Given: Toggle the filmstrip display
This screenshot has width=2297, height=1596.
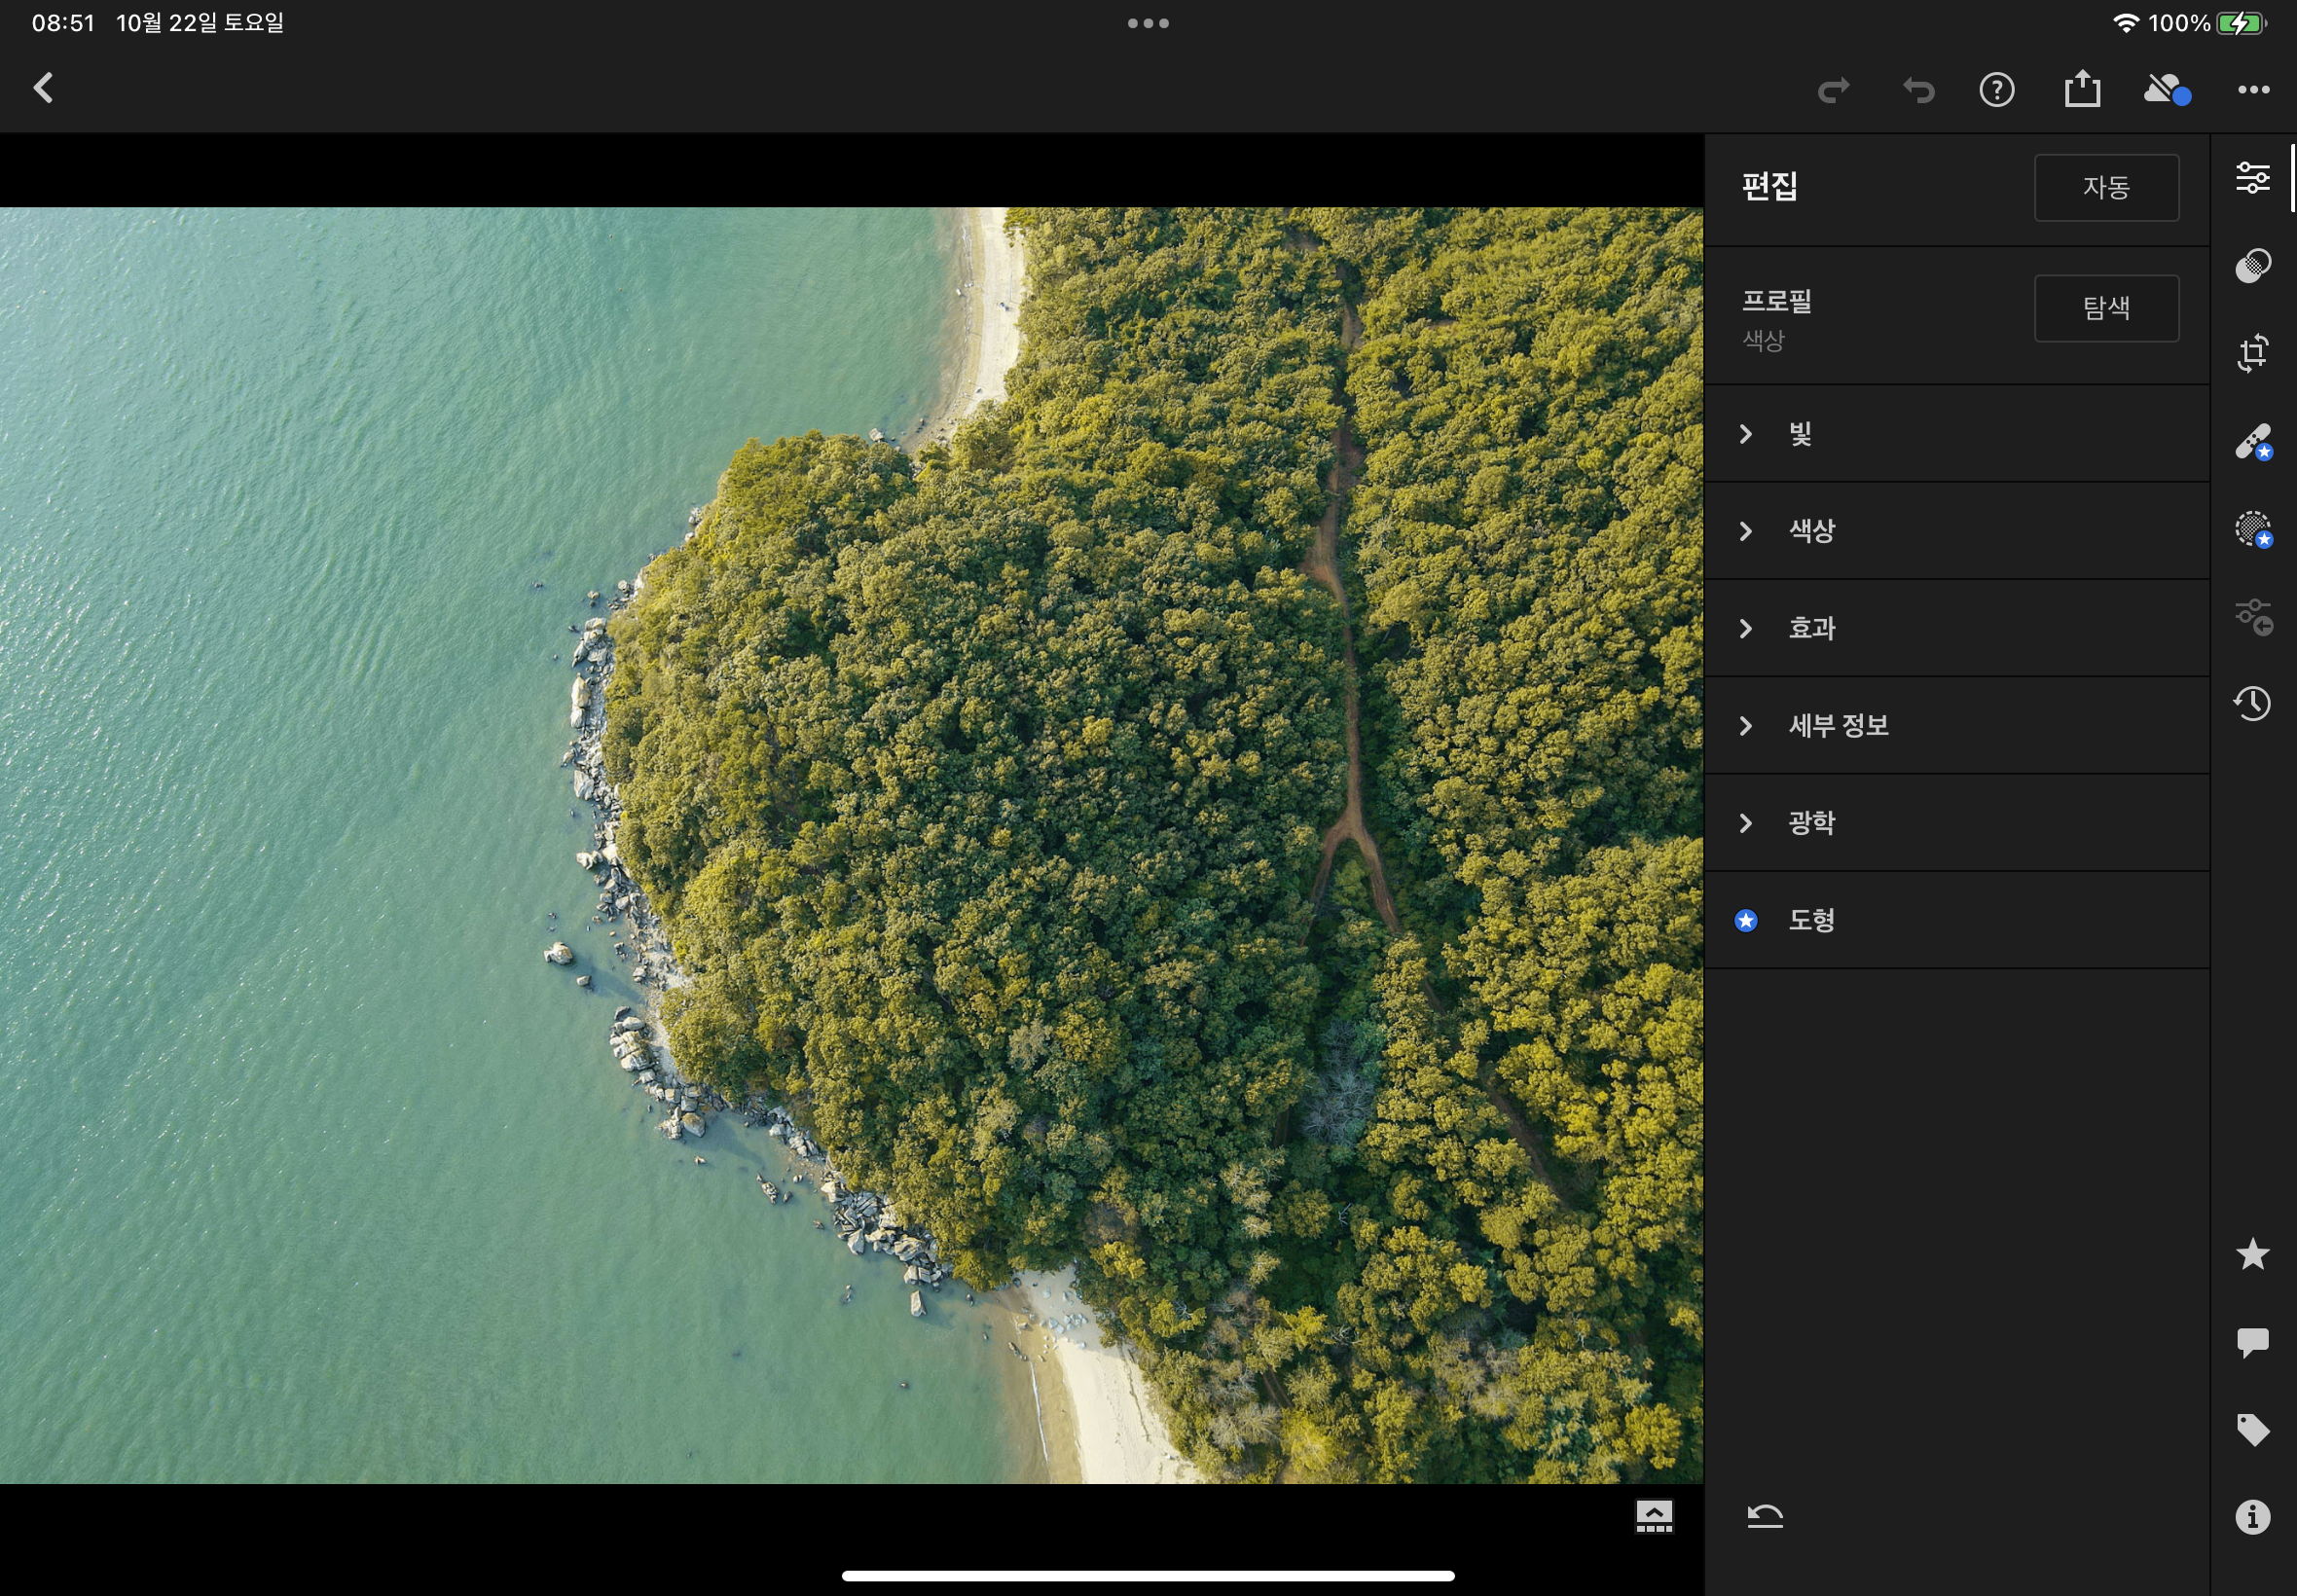Looking at the screenshot, I should point(1653,1516).
